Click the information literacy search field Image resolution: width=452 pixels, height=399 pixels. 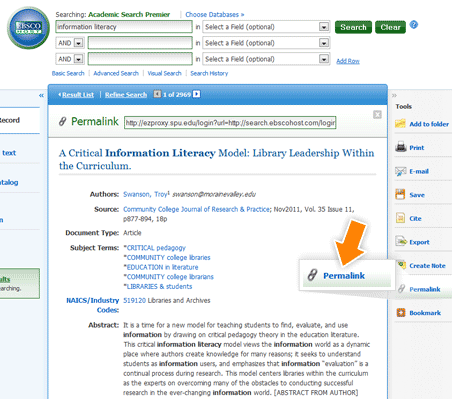[124, 27]
